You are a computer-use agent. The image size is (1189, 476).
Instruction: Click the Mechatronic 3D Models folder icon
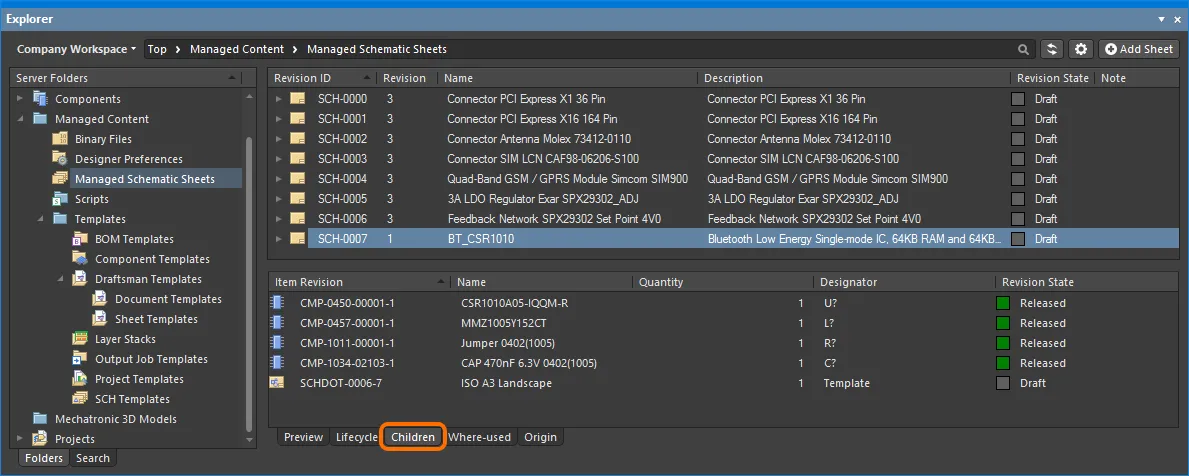coord(40,419)
